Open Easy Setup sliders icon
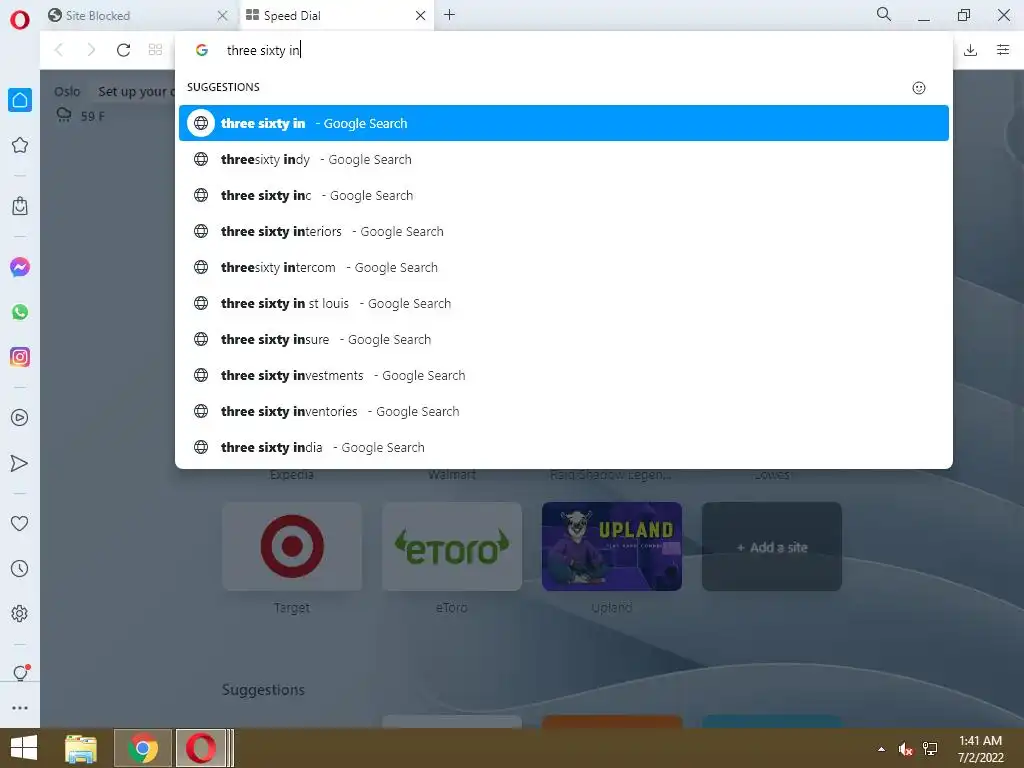The width and height of the screenshot is (1024, 768). coord(1003,50)
